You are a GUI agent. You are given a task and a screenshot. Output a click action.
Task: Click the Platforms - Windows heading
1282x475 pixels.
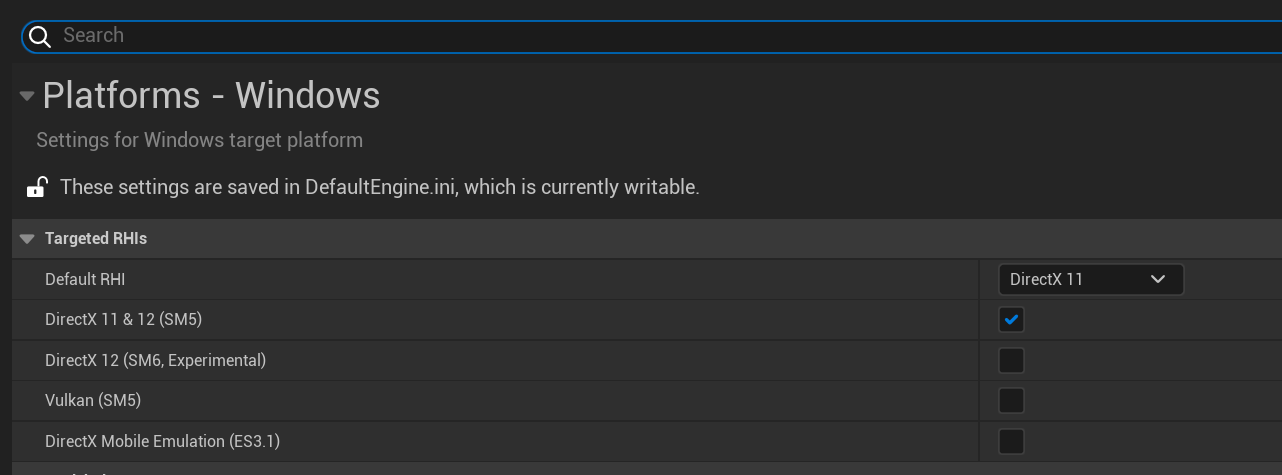click(211, 96)
